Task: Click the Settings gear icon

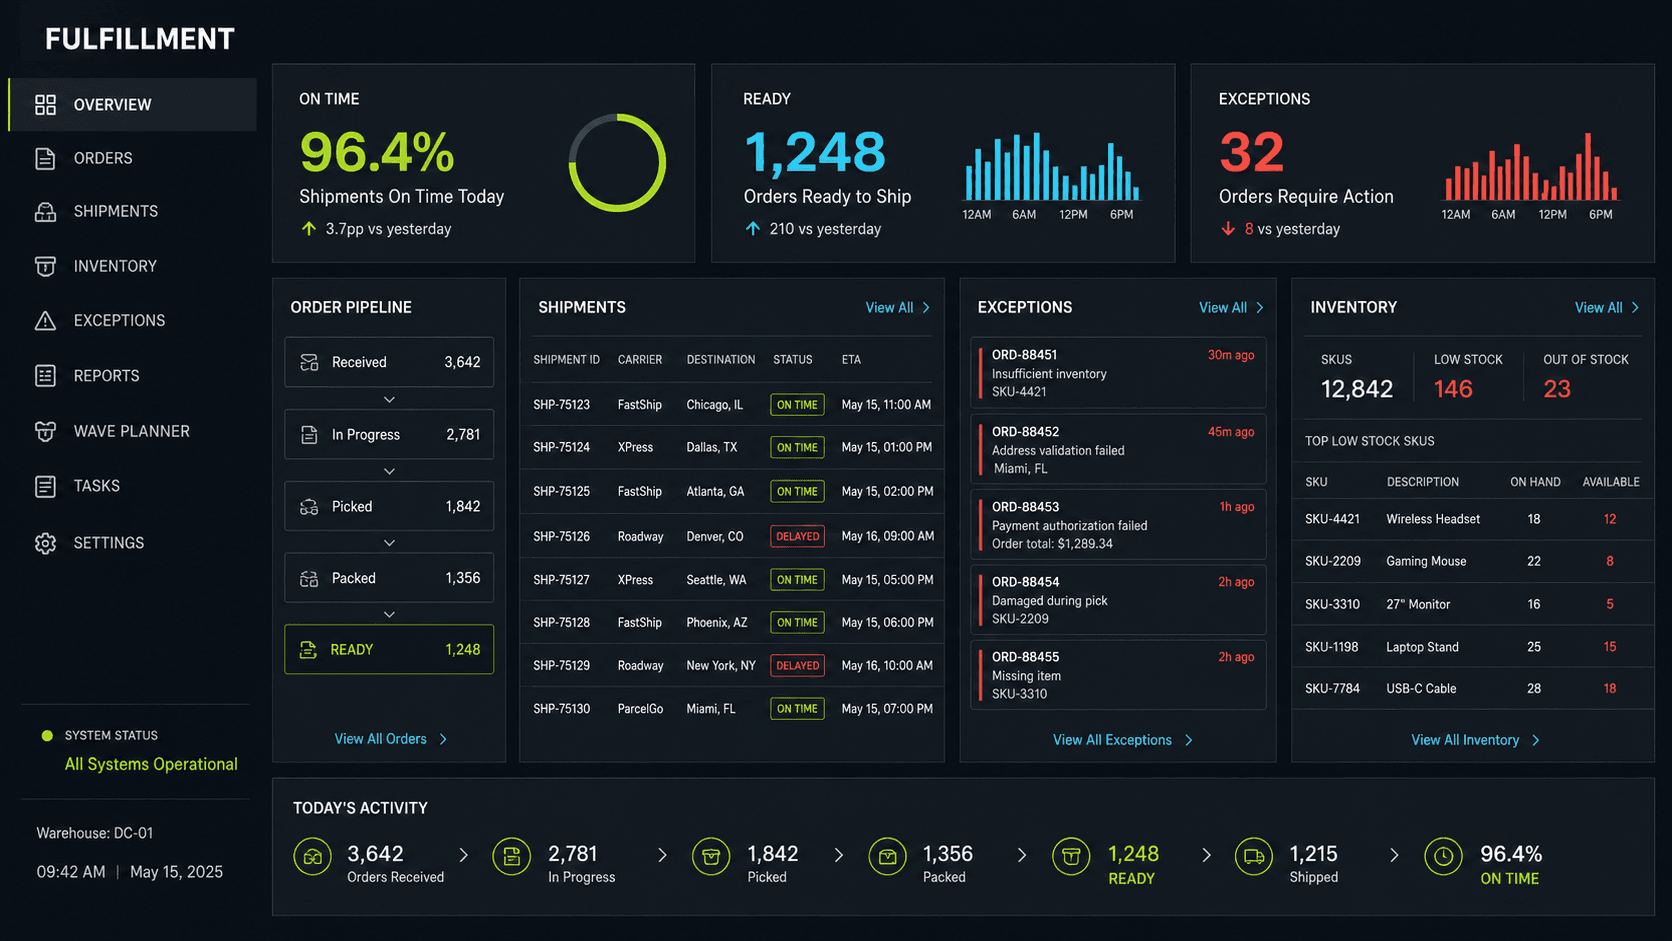Action: tap(45, 543)
